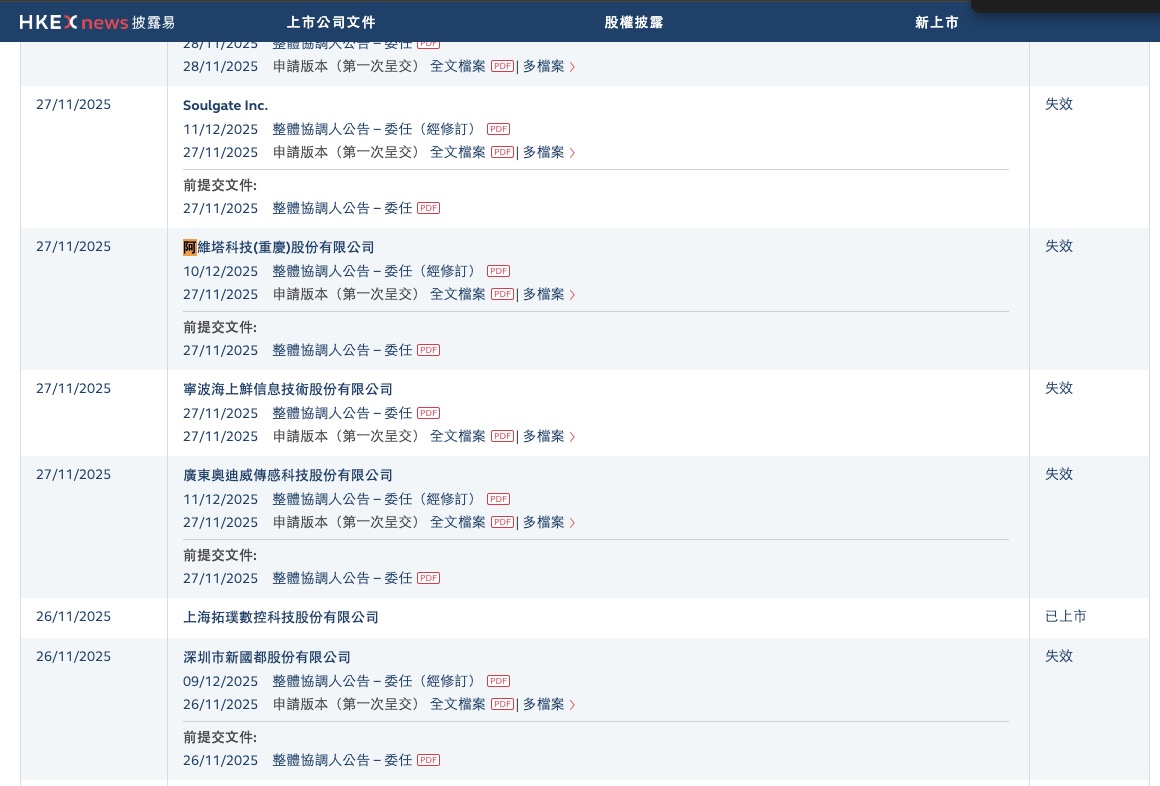Open the 新上市 menu
This screenshot has width=1160, height=786.
tap(936, 22)
